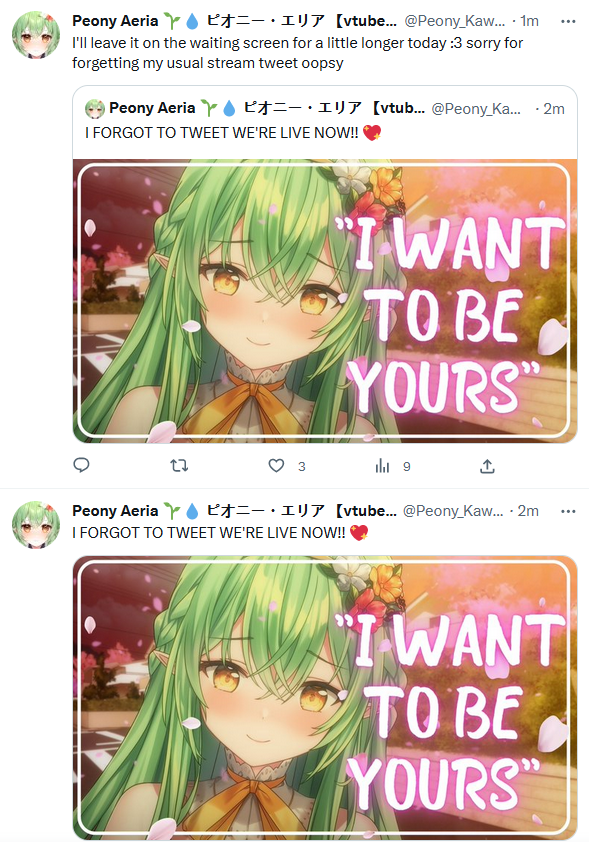Screen dimensions: 589x842
Task: Open the @Peony_Kaw handle on second tweet
Action: coord(453,511)
